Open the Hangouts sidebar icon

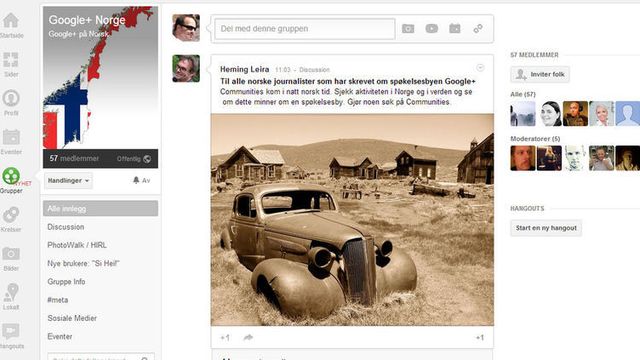[x=11, y=331]
